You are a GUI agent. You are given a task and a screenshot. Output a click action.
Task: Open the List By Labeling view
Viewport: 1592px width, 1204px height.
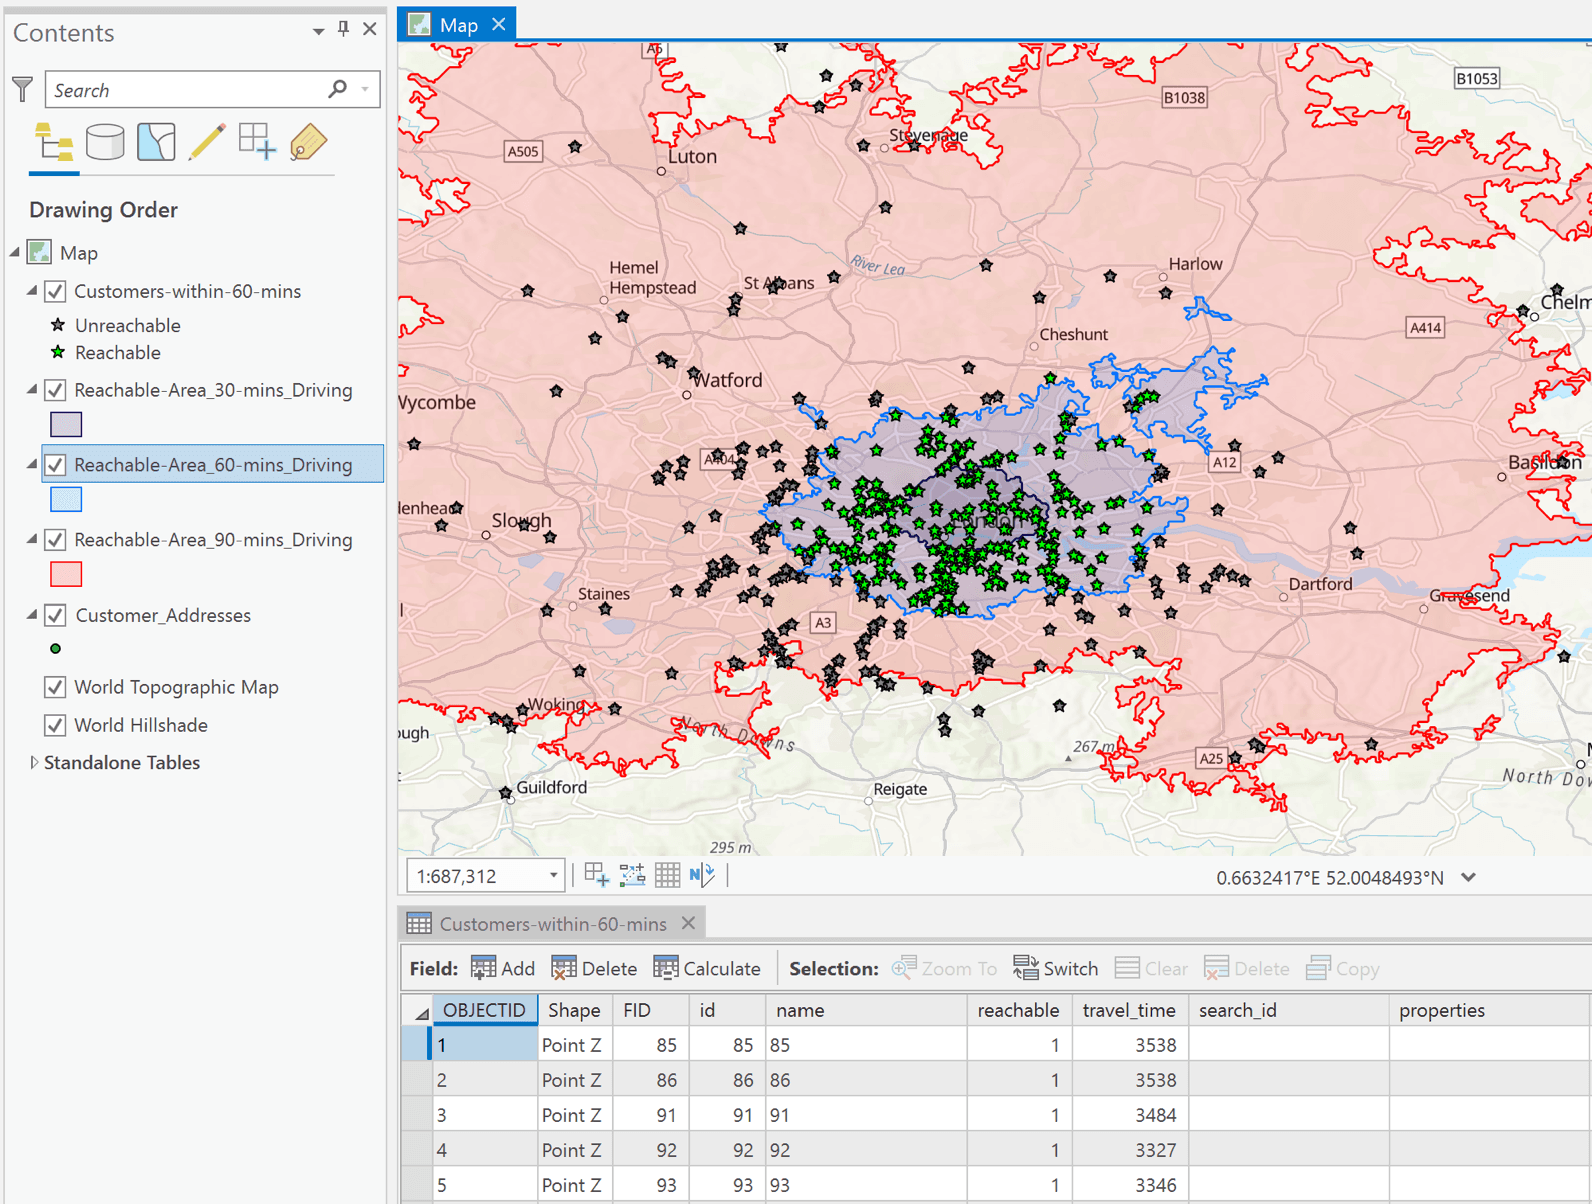(308, 143)
